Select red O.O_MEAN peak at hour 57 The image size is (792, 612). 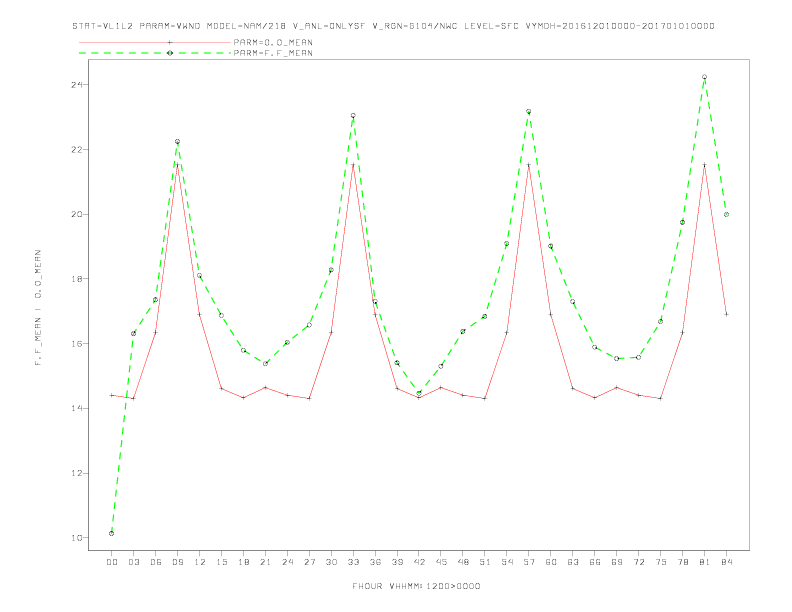pyautogui.click(x=529, y=165)
